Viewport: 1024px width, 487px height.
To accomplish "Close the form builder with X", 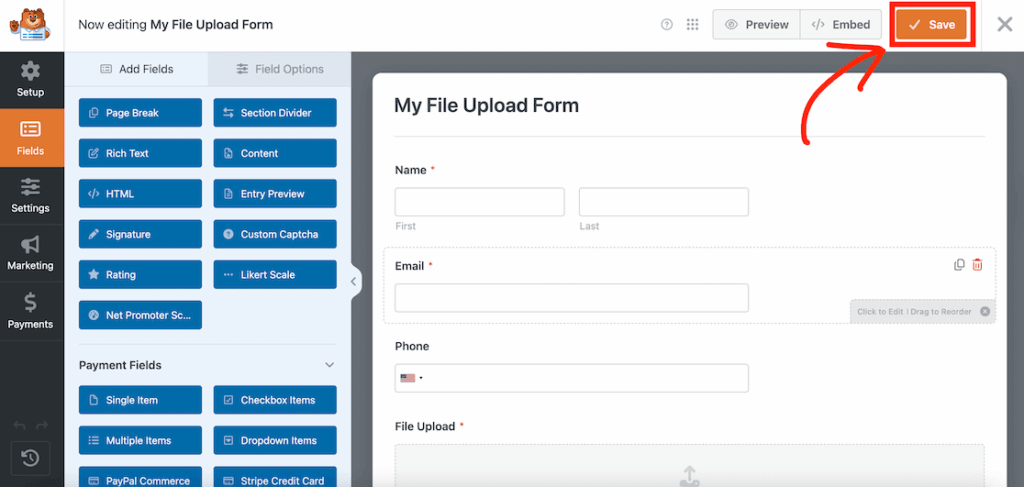I will pyautogui.click(x=1004, y=25).
